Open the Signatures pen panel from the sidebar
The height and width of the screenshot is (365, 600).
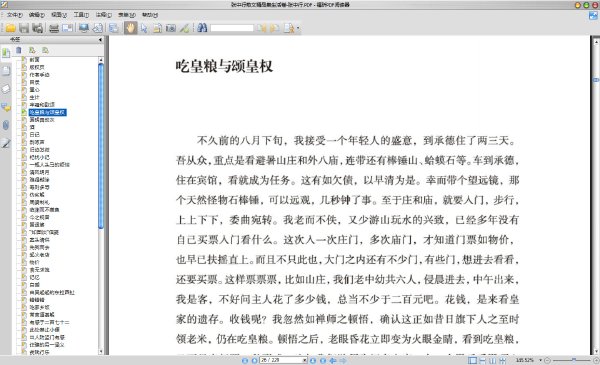click(6, 143)
